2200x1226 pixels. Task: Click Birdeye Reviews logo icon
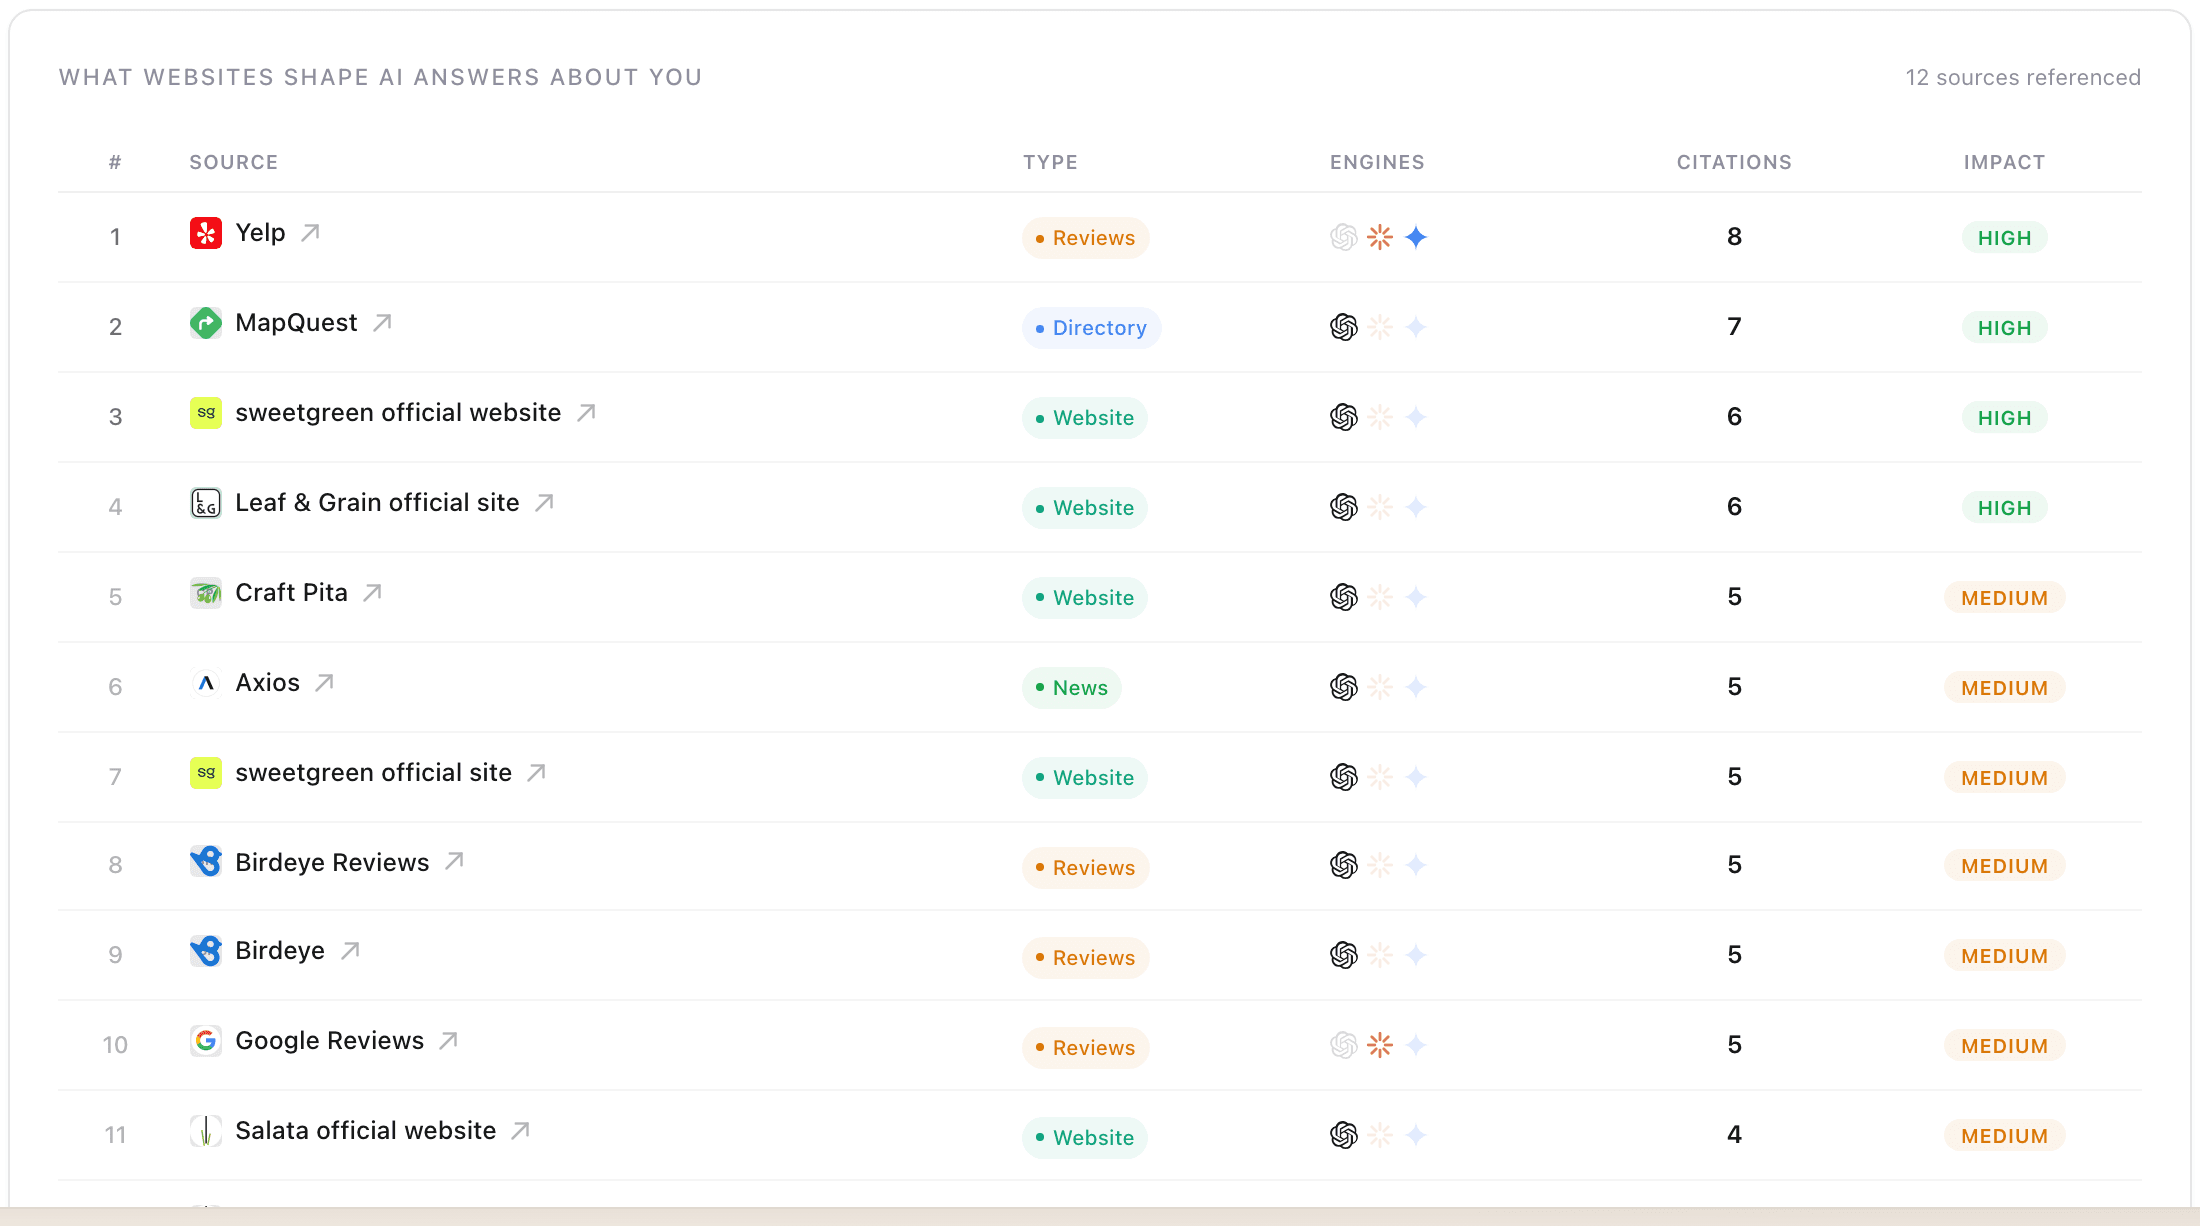206,861
